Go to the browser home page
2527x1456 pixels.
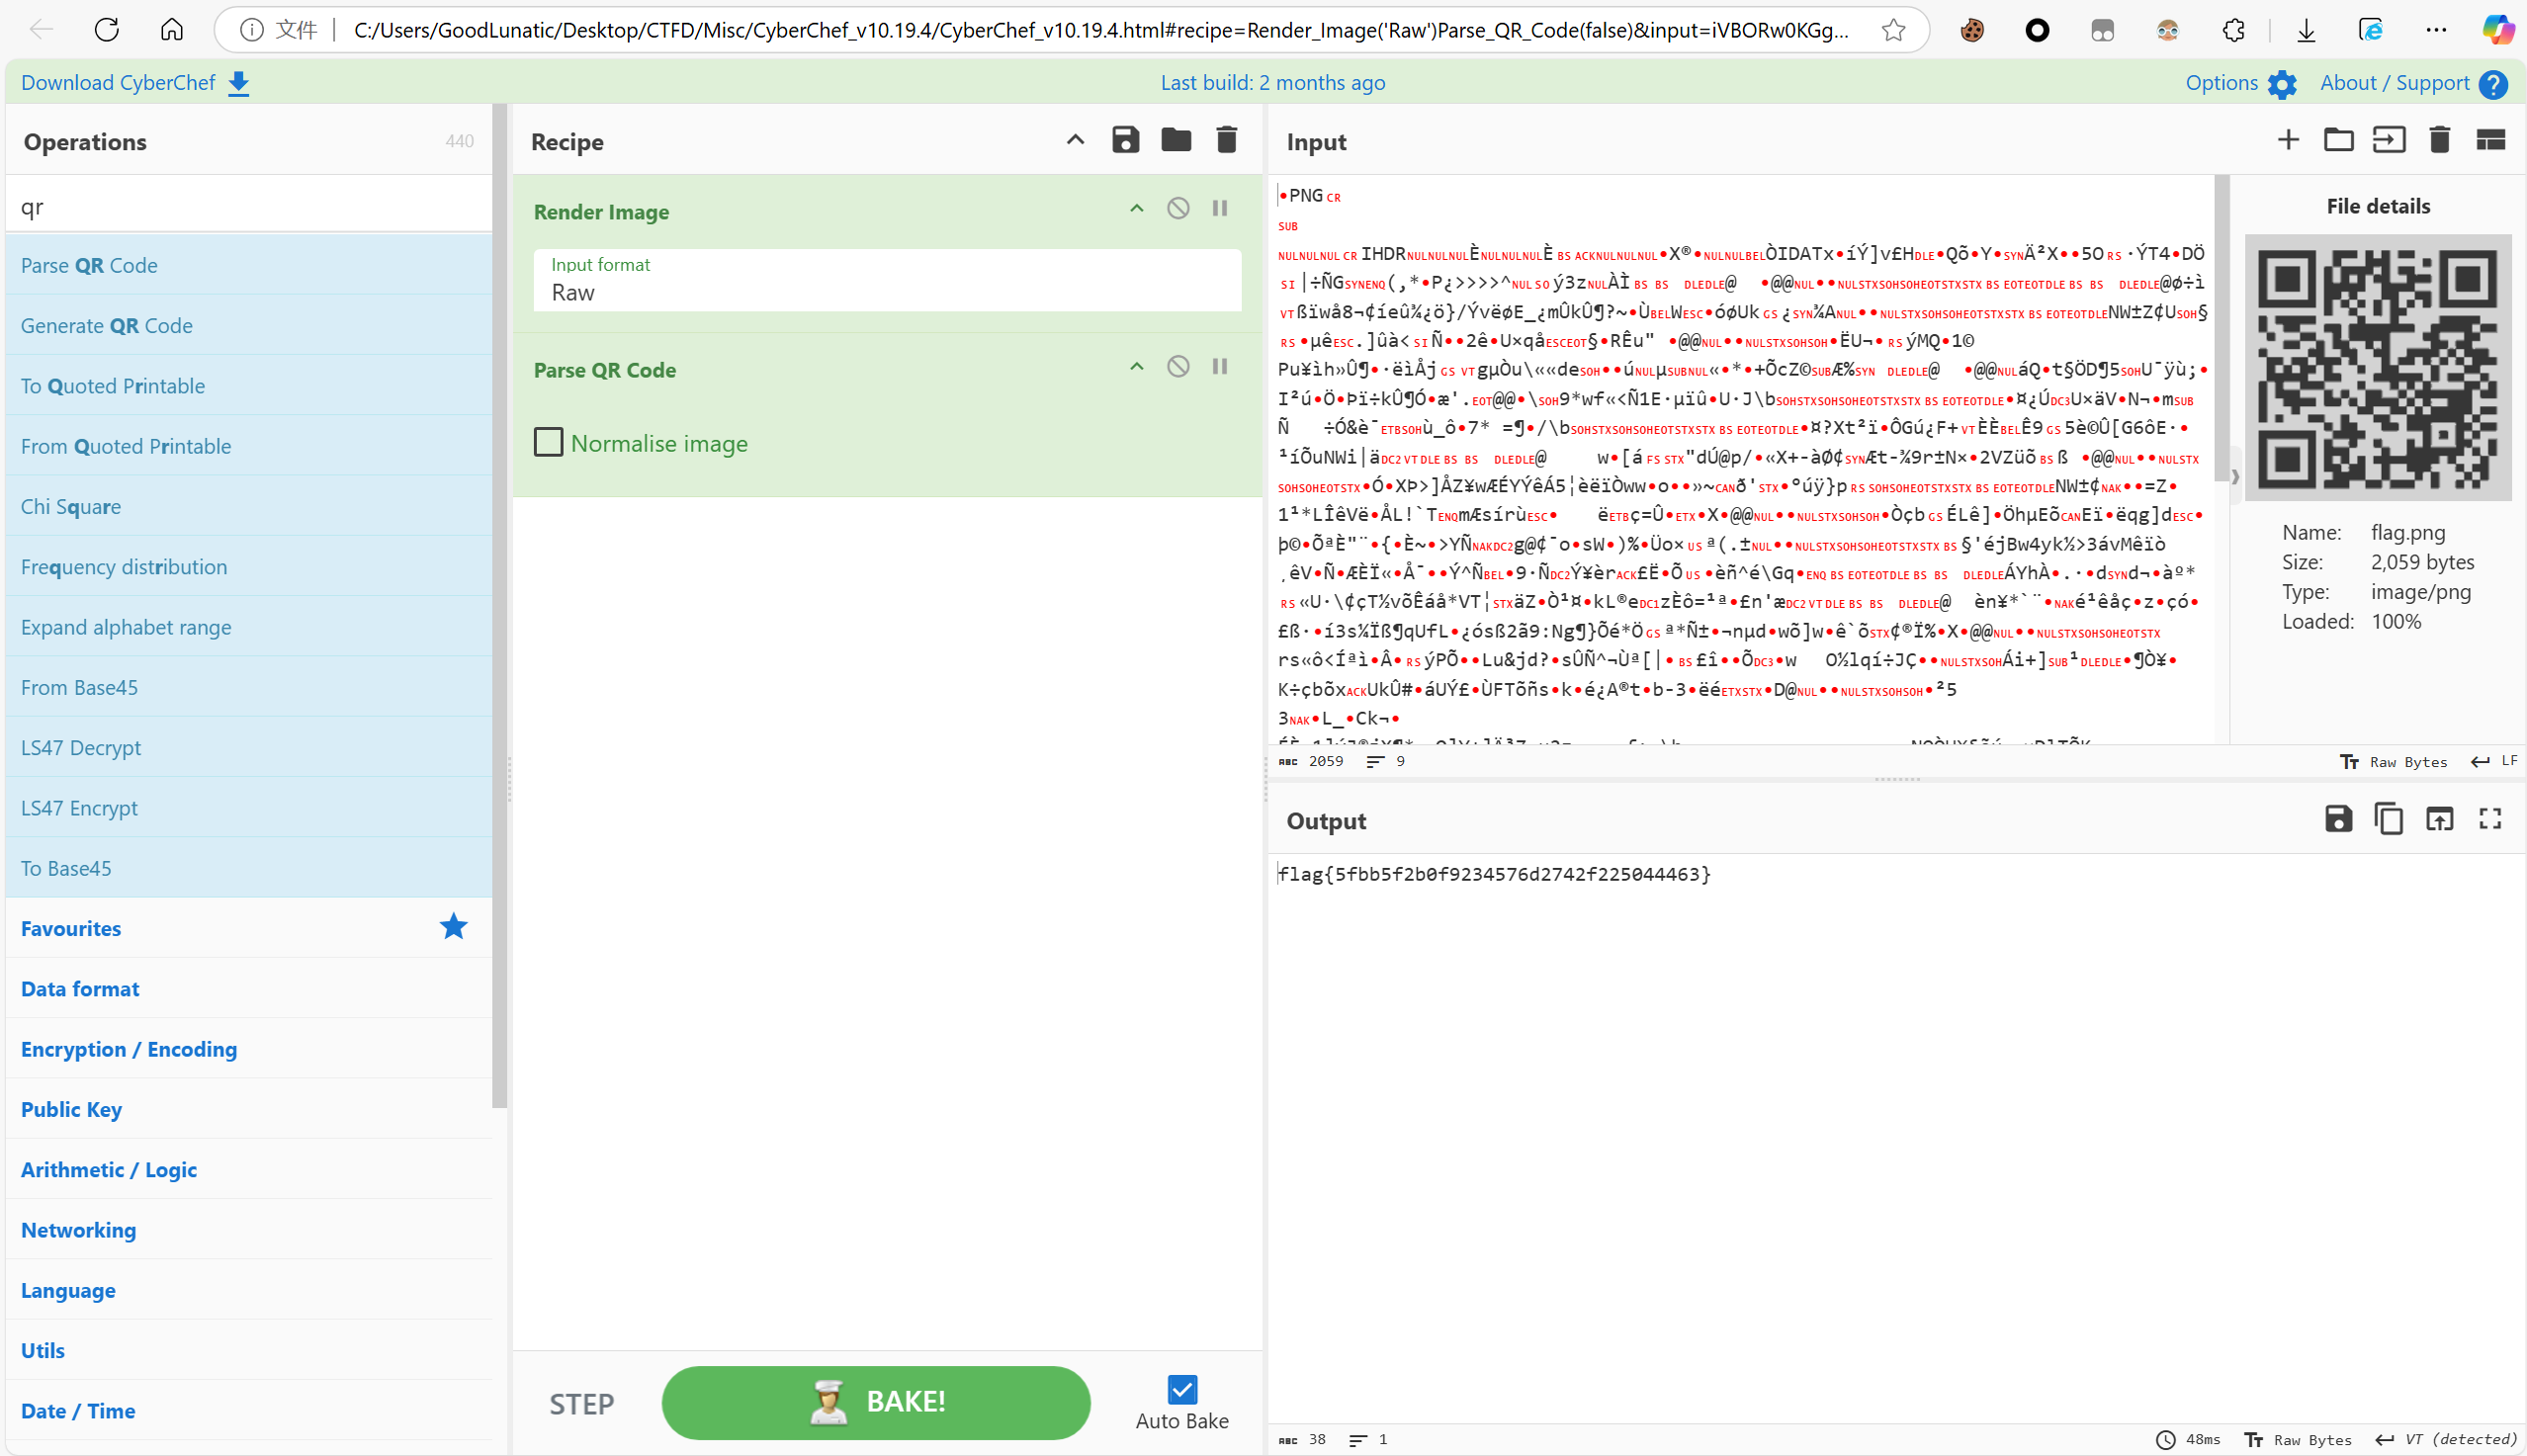[x=171, y=29]
